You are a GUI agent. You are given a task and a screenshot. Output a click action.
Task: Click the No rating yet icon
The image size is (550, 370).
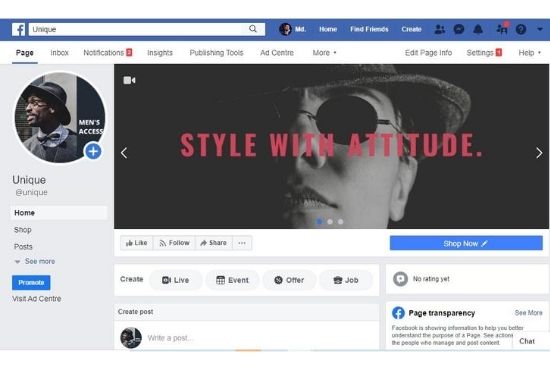(x=400, y=279)
